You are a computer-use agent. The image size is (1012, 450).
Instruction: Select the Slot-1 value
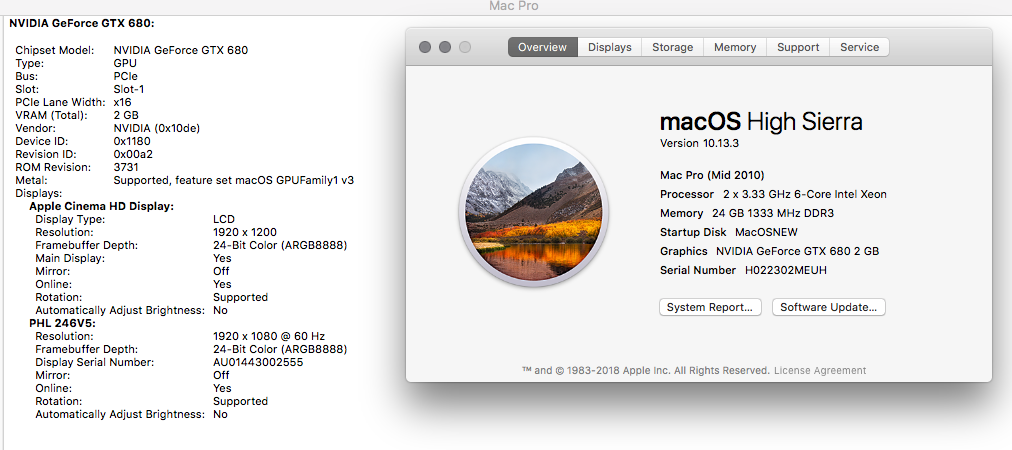pyautogui.click(x=129, y=89)
